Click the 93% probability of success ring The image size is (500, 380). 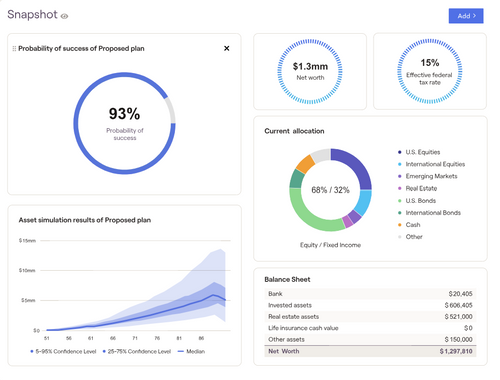(124, 123)
